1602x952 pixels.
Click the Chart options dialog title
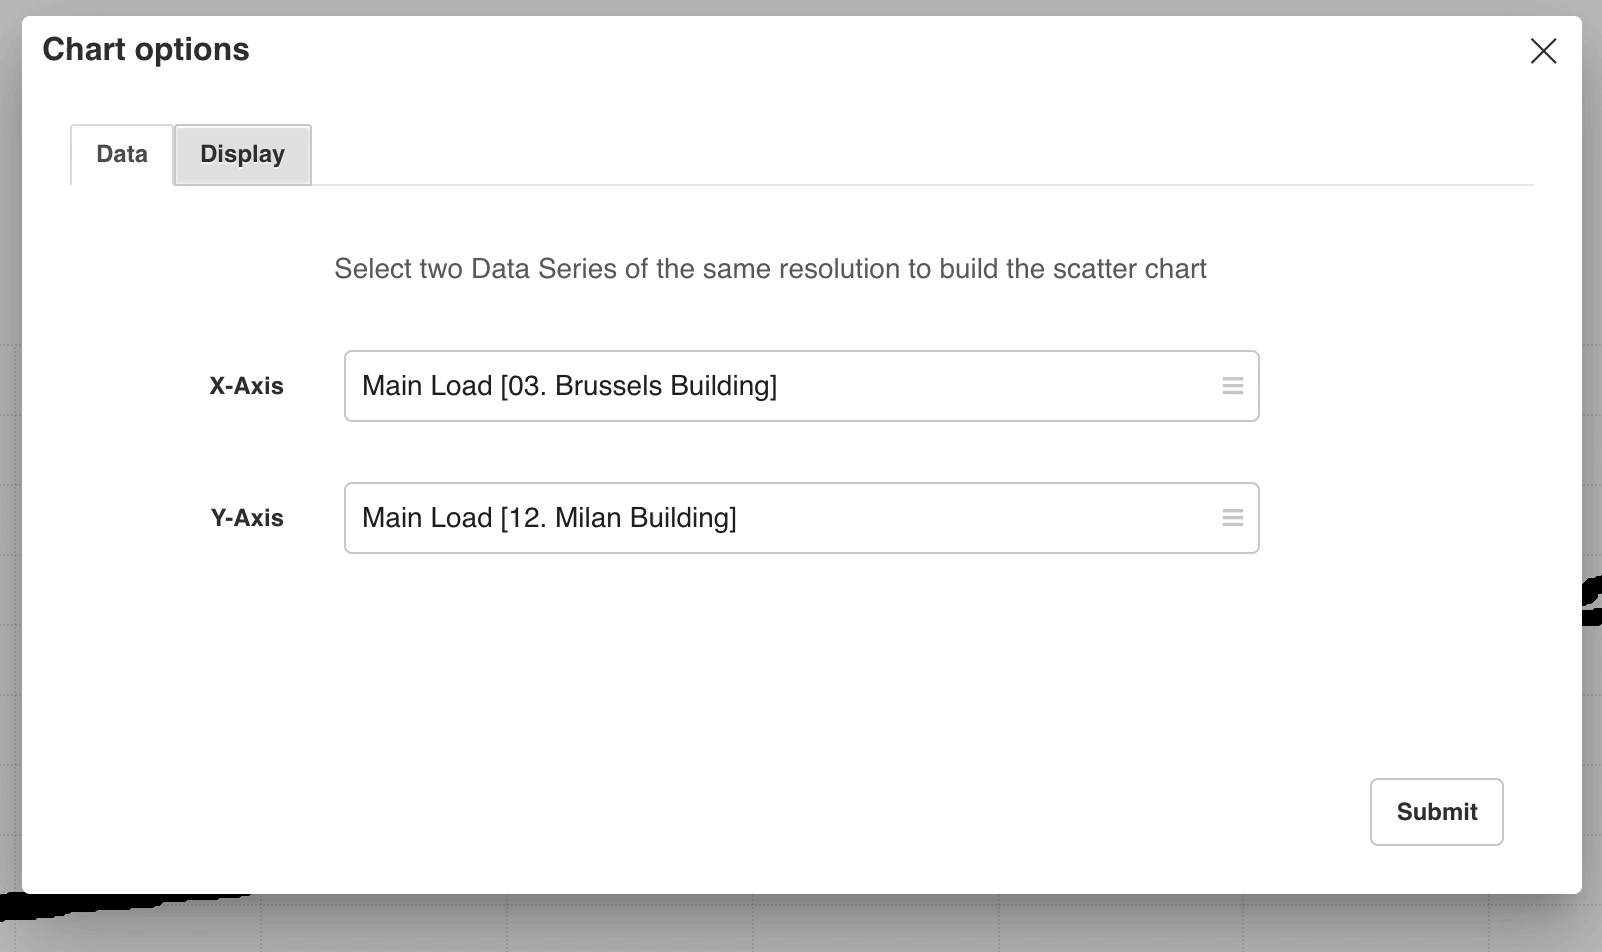tap(146, 49)
